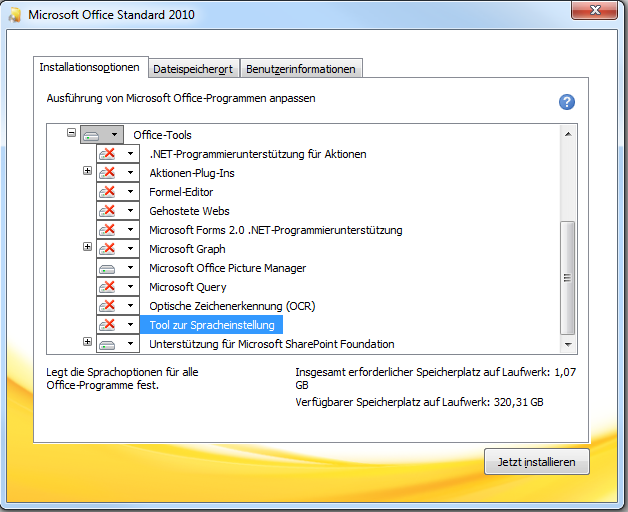Click unavailable icon beside Optische Zeichenerkennung (OCR)
628x512 pixels.
(108, 306)
